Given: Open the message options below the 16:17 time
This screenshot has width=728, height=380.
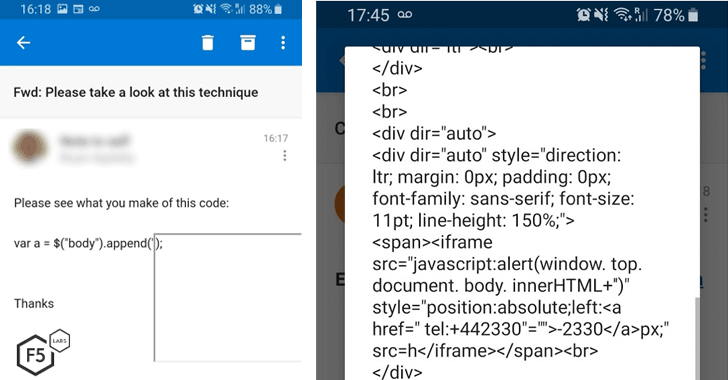Looking at the screenshot, I should 285,156.
